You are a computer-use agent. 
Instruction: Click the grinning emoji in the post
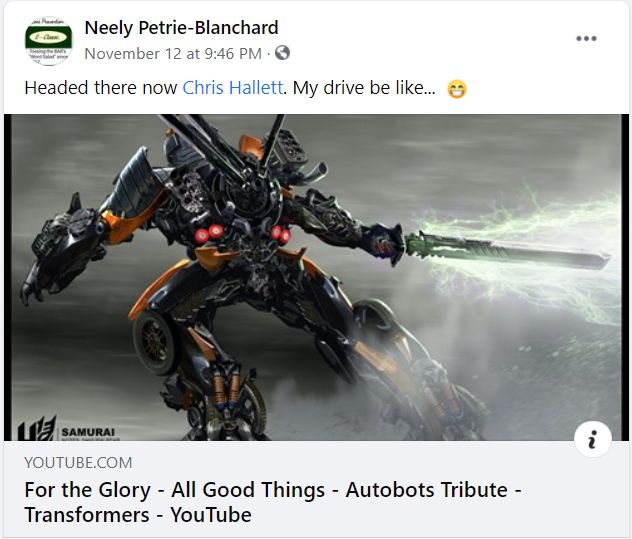[x=457, y=89]
